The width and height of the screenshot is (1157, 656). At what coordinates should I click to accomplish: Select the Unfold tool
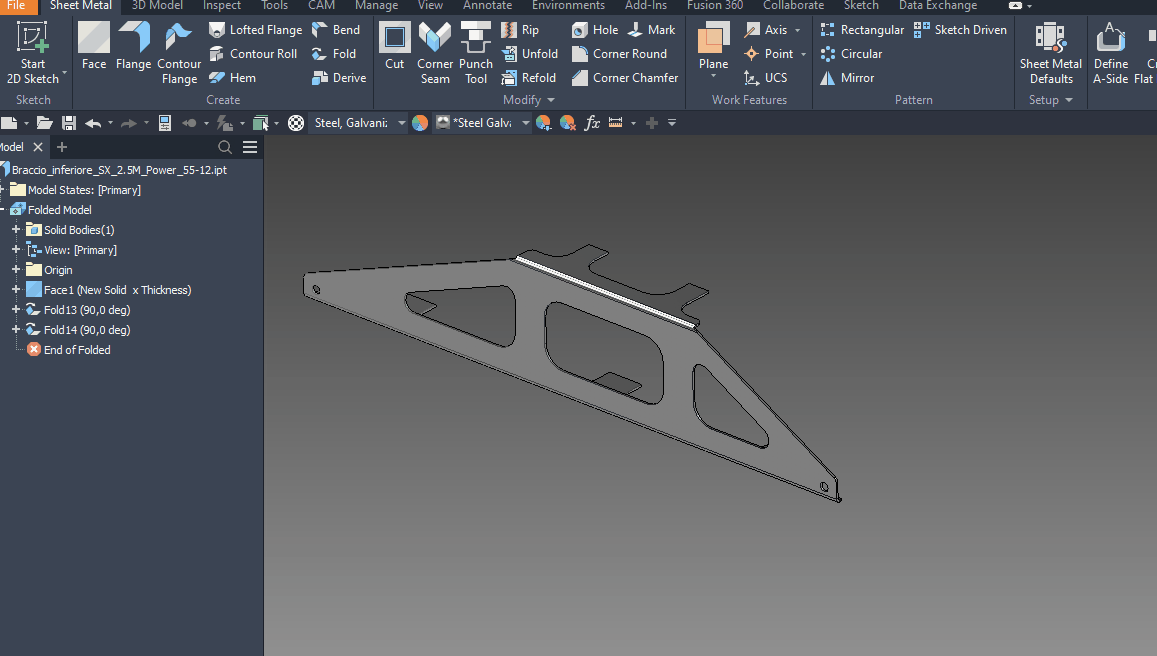pos(530,53)
